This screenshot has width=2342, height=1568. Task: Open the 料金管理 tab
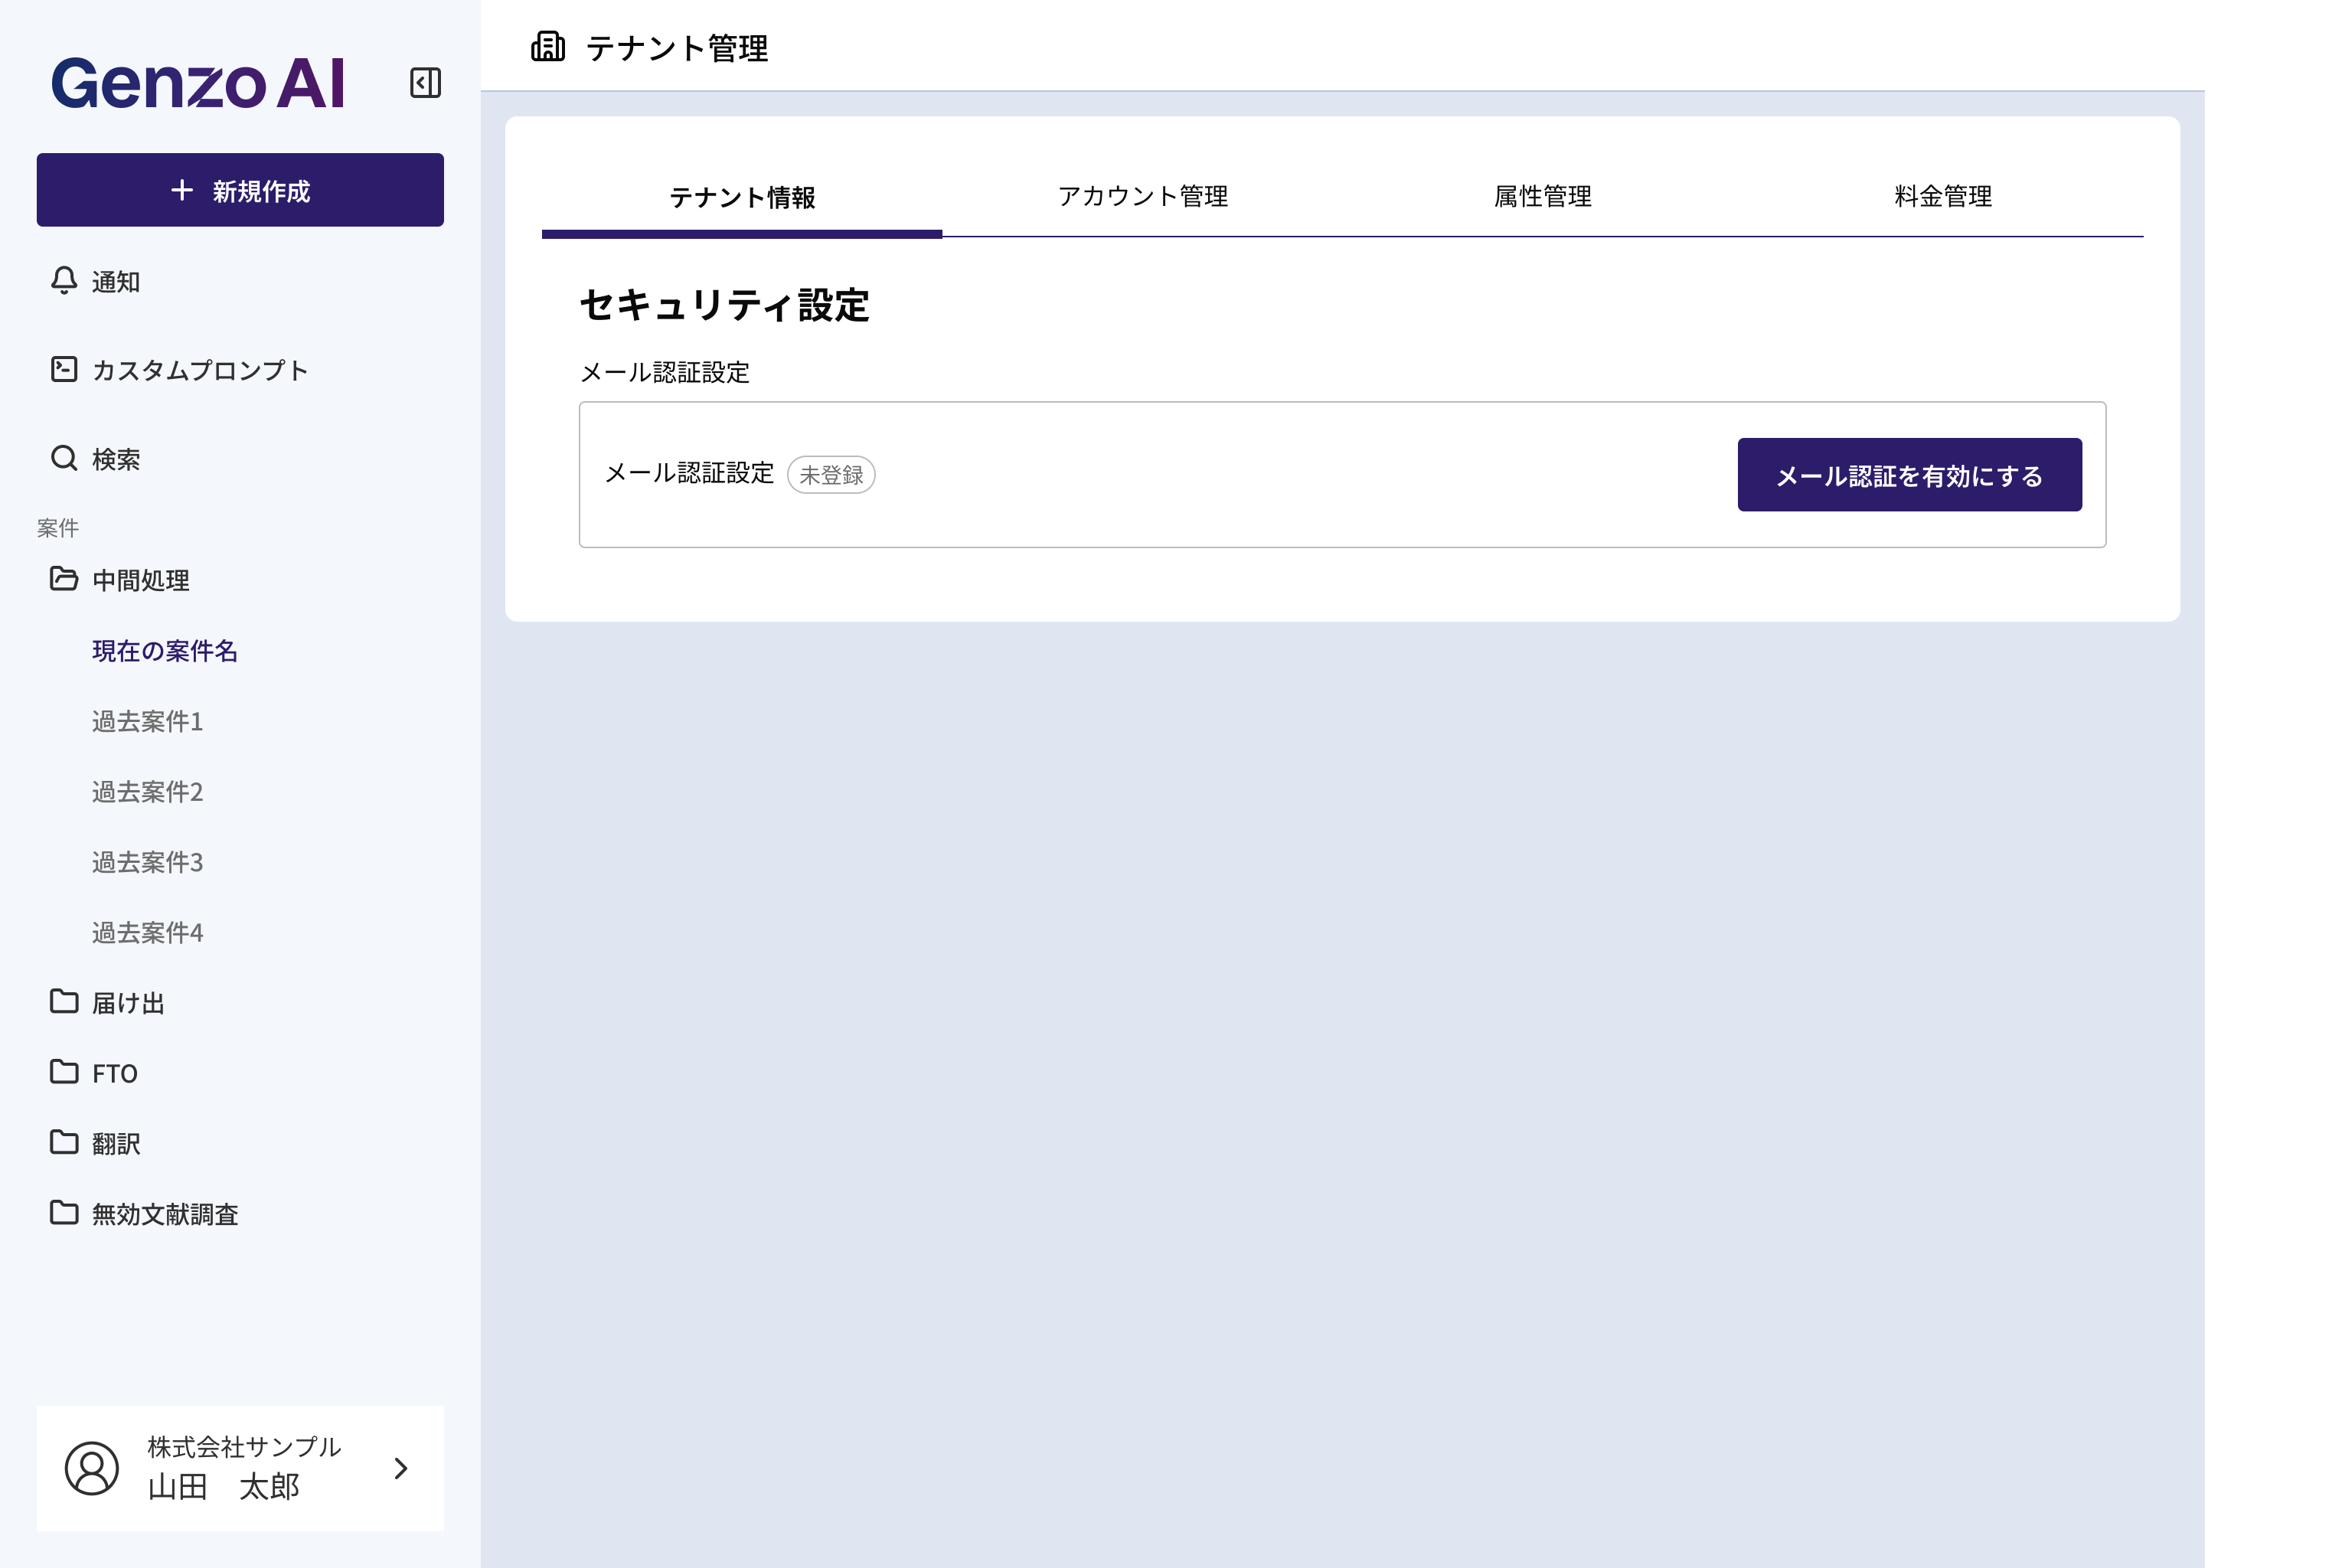pos(1943,197)
